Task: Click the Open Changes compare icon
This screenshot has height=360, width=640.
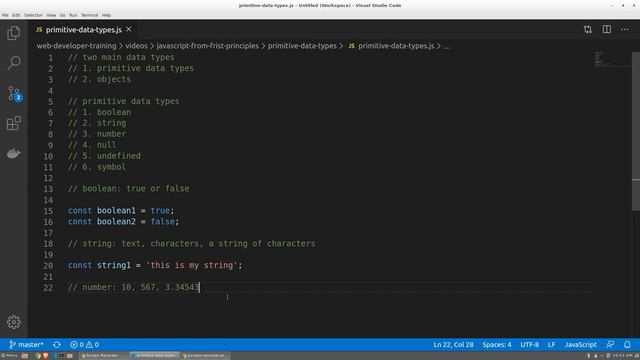Action: (x=588, y=29)
